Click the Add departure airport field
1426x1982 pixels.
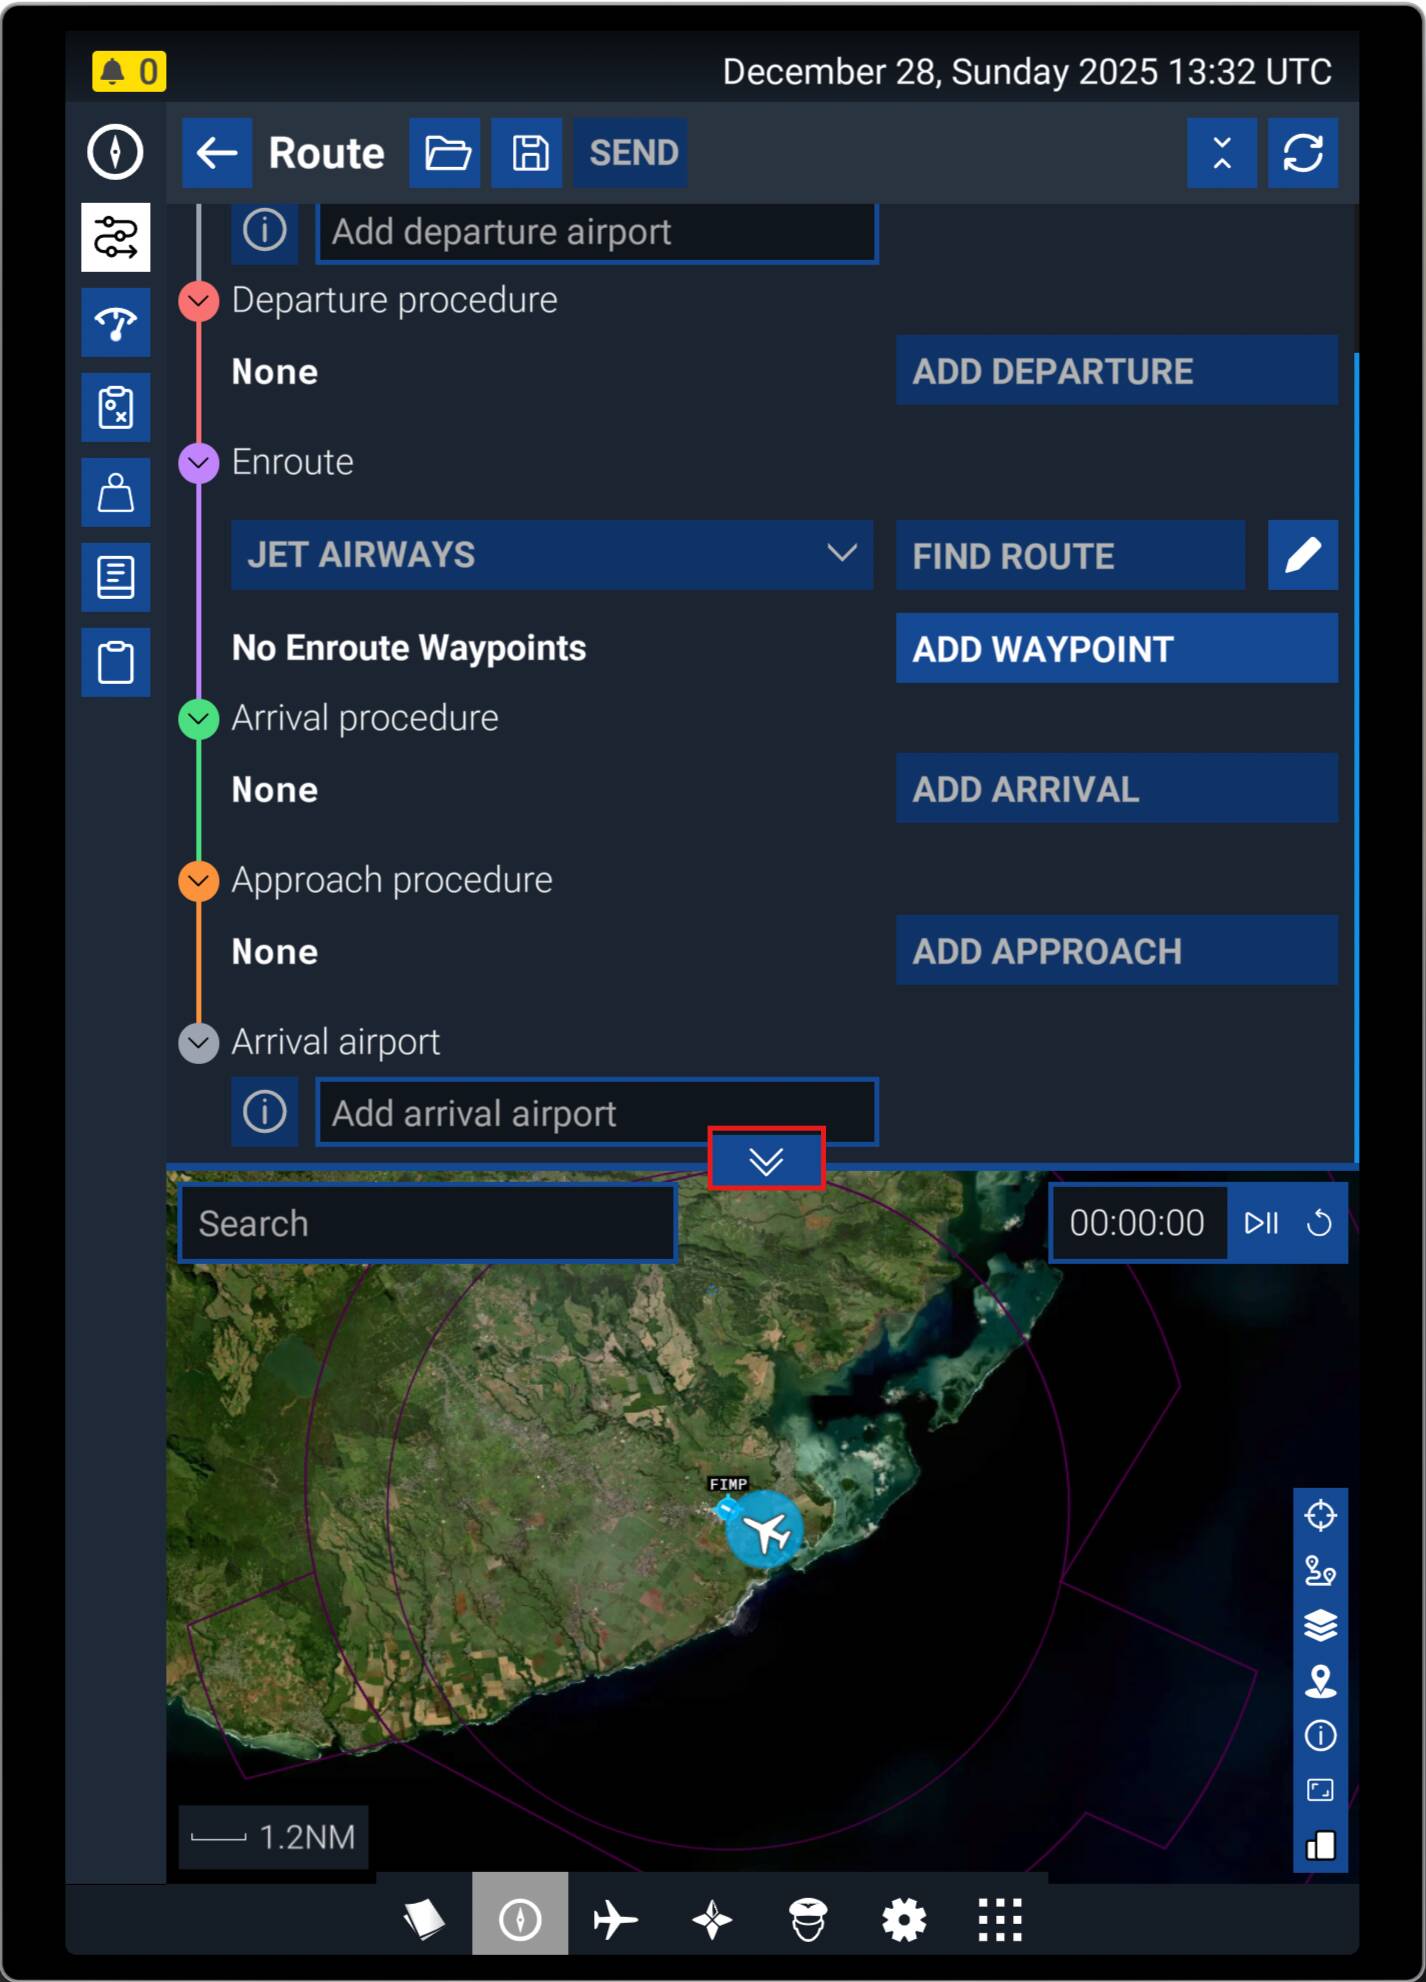tap(597, 232)
